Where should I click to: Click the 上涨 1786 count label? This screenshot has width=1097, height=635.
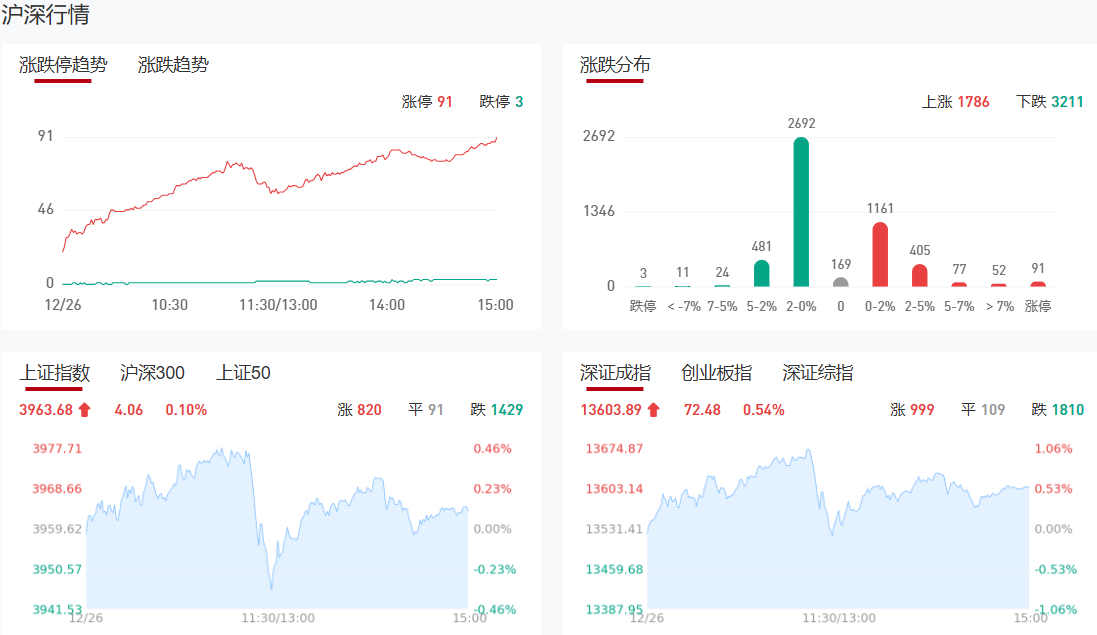coord(955,102)
